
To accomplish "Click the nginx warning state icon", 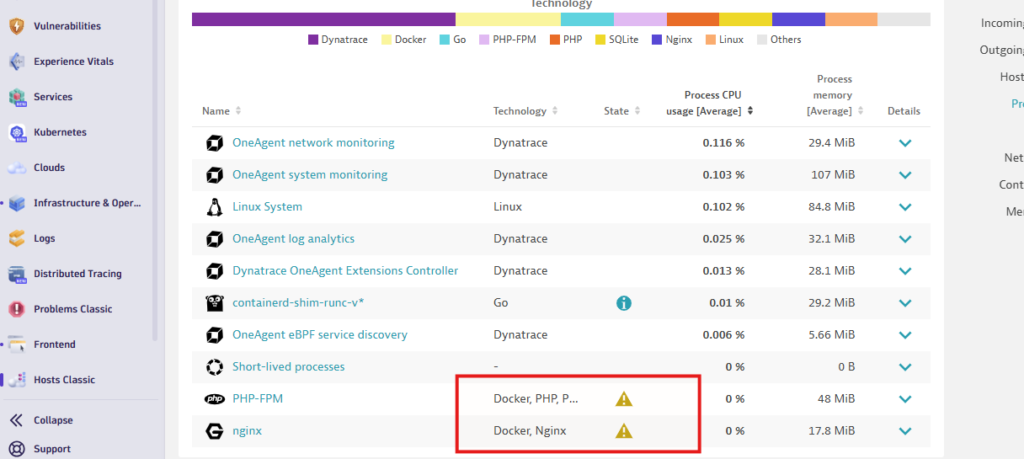I will 623,431.
